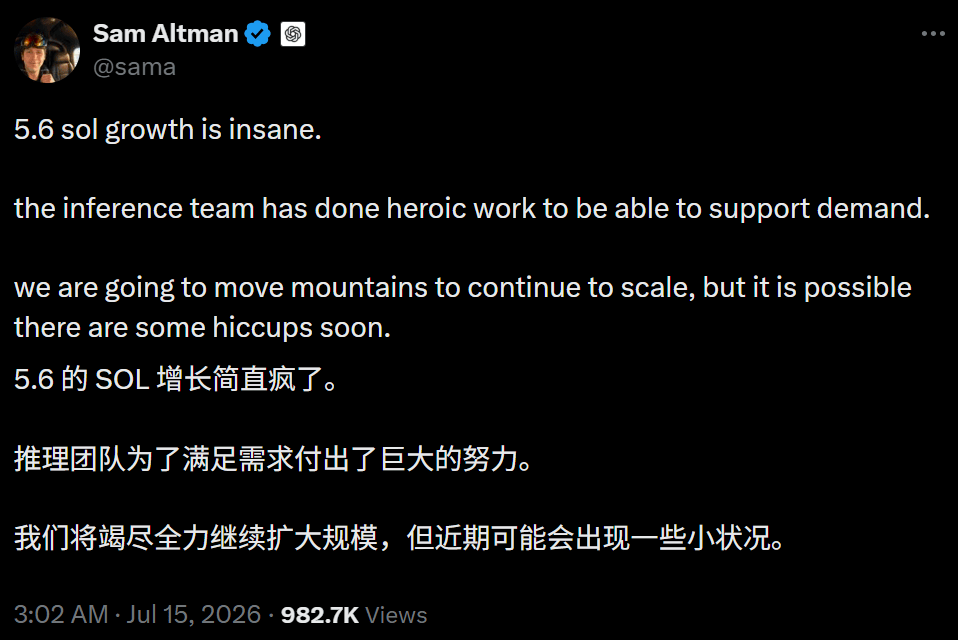This screenshot has height=640, width=958.
Task: Open the Sam Altman display name link
Action: point(165,34)
